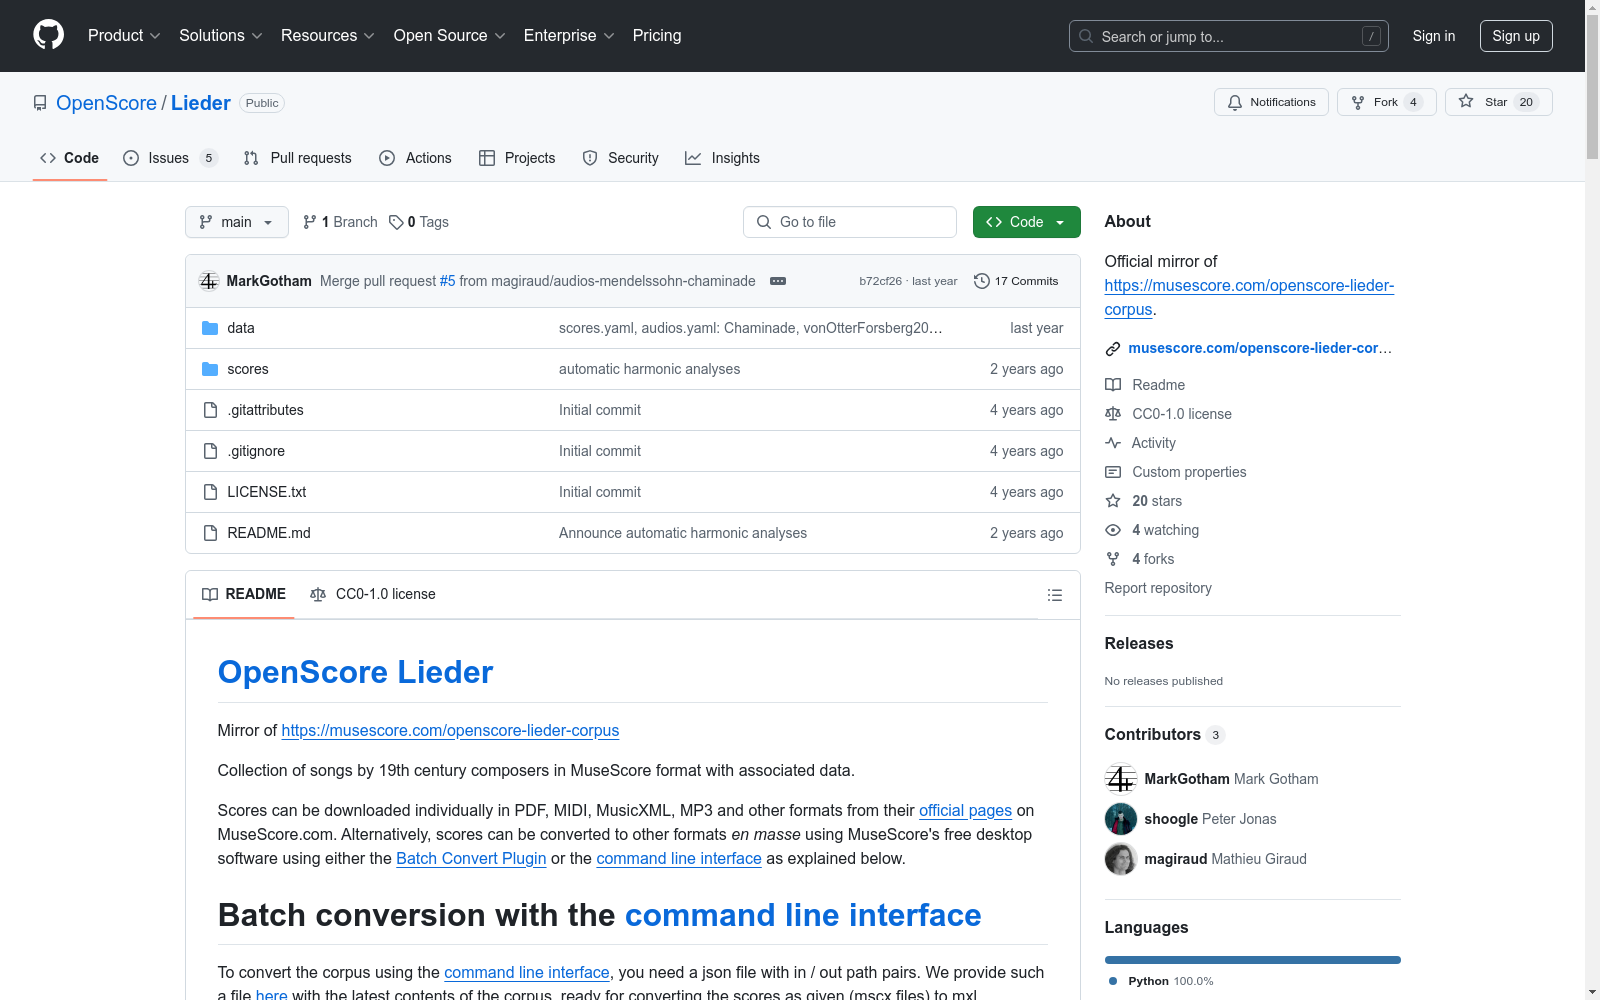Viewport: 1600px width, 1000px height.
Task: Open the Open Source dropdown menu
Action: click(450, 36)
